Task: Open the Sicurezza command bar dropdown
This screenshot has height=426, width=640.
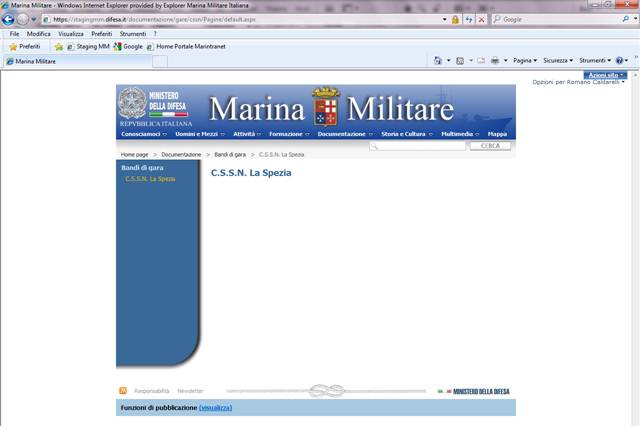Action: (x=558, y=60)
